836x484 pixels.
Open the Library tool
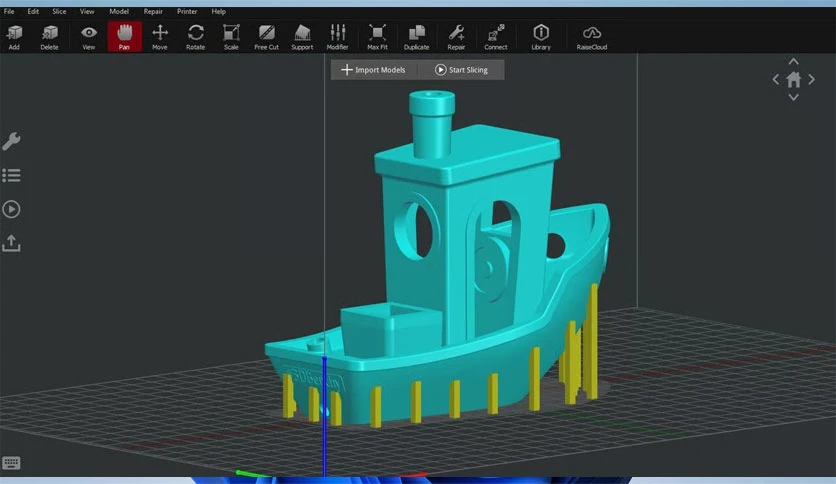point(541,37)
